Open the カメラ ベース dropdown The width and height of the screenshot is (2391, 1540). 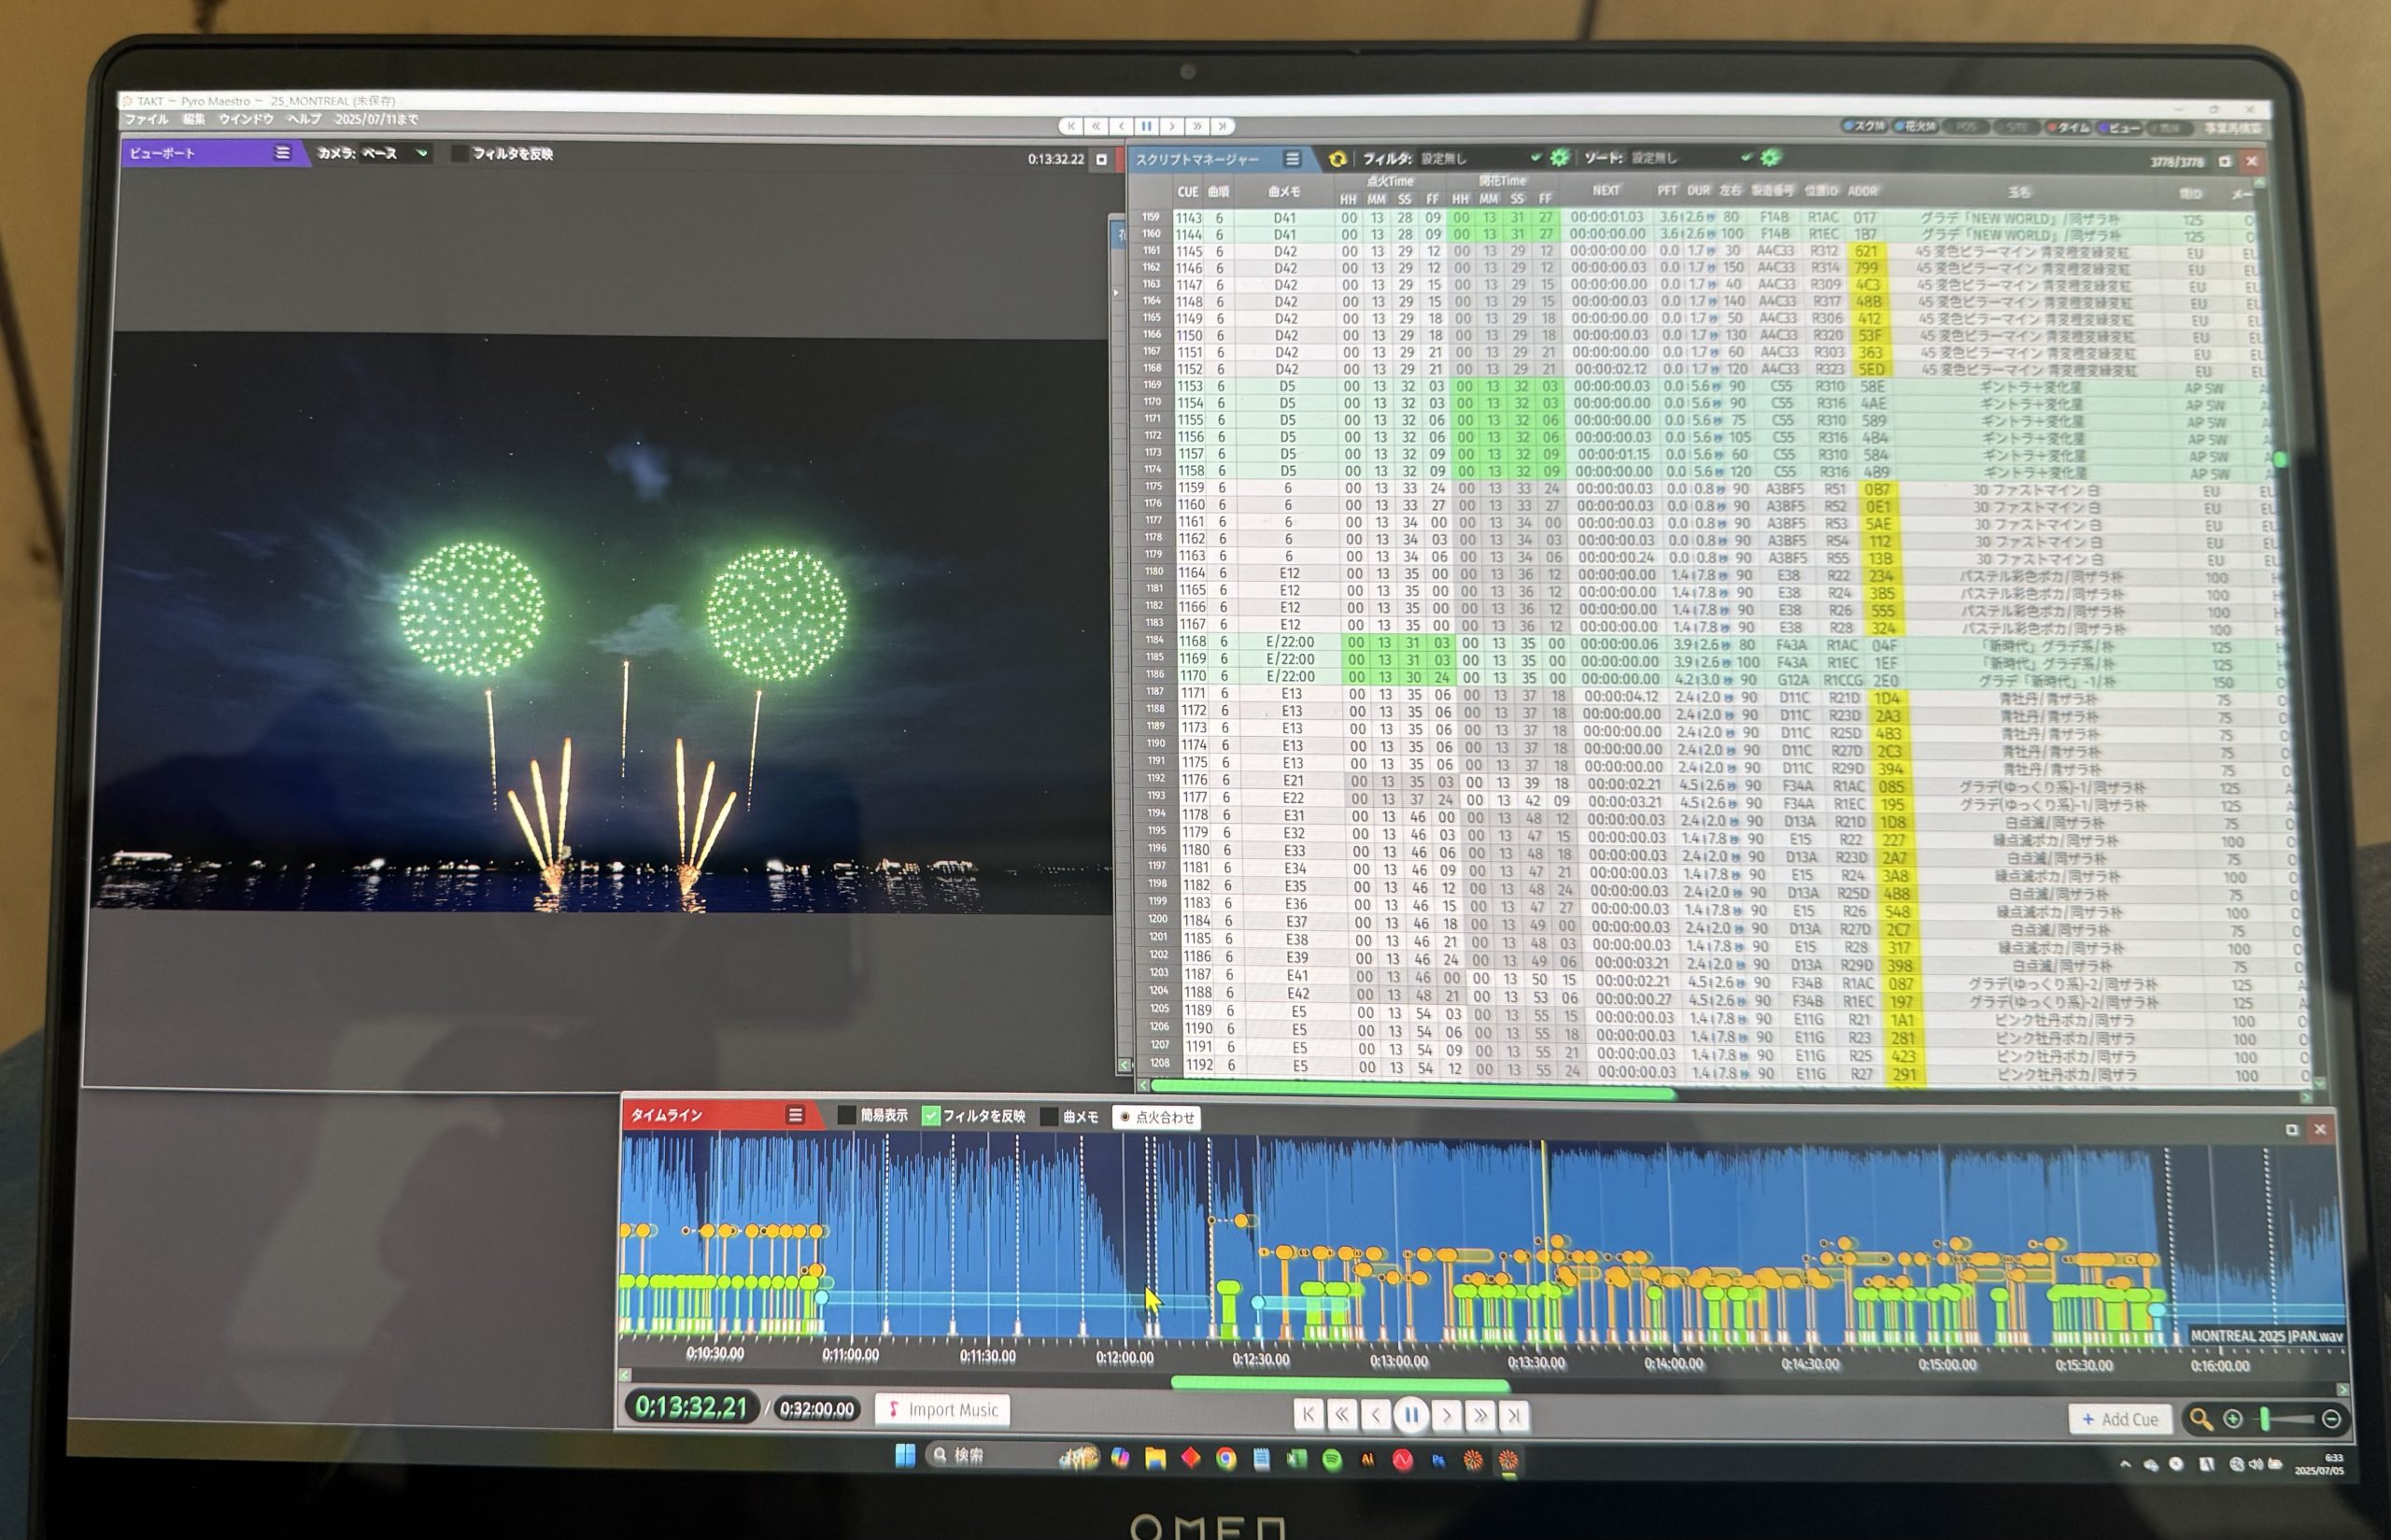click(x=395, y=154)
